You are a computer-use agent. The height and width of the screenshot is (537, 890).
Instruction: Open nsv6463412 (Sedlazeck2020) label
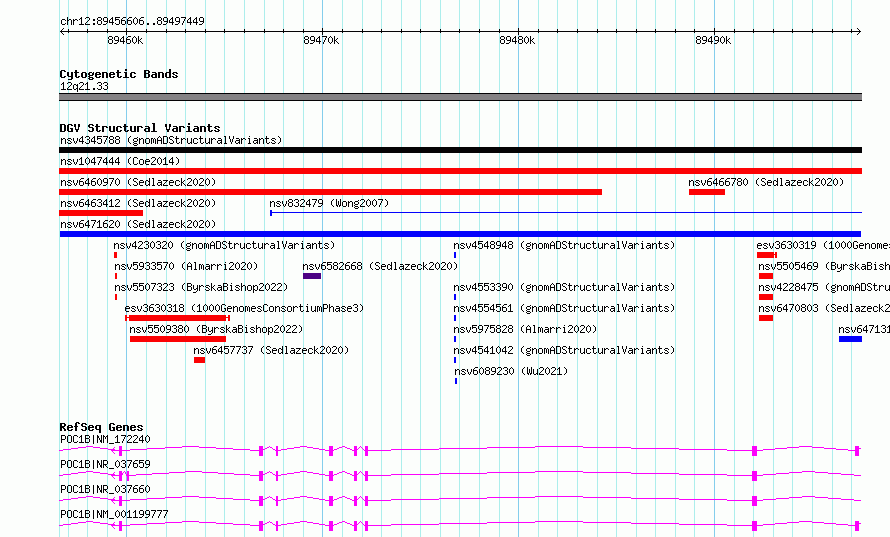tap(138, 203)
